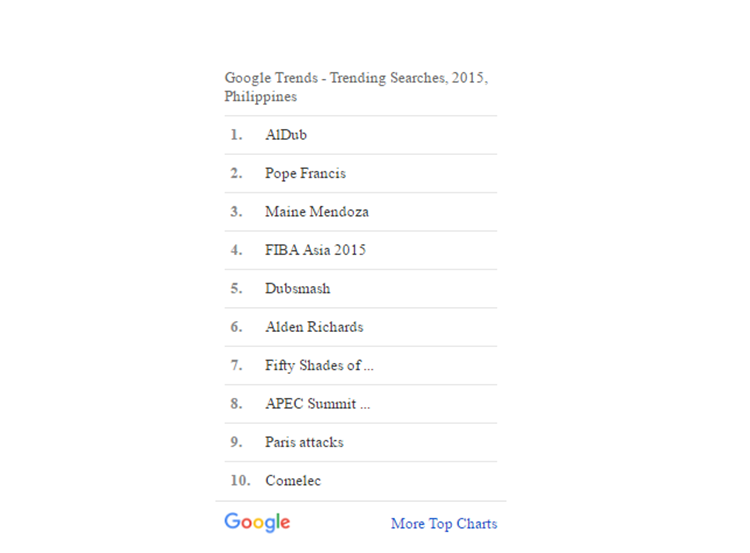This screenshot has height=553, width=750.
Task: Click rank number 9 beside Paris attacks
Action: pos(236,442)
